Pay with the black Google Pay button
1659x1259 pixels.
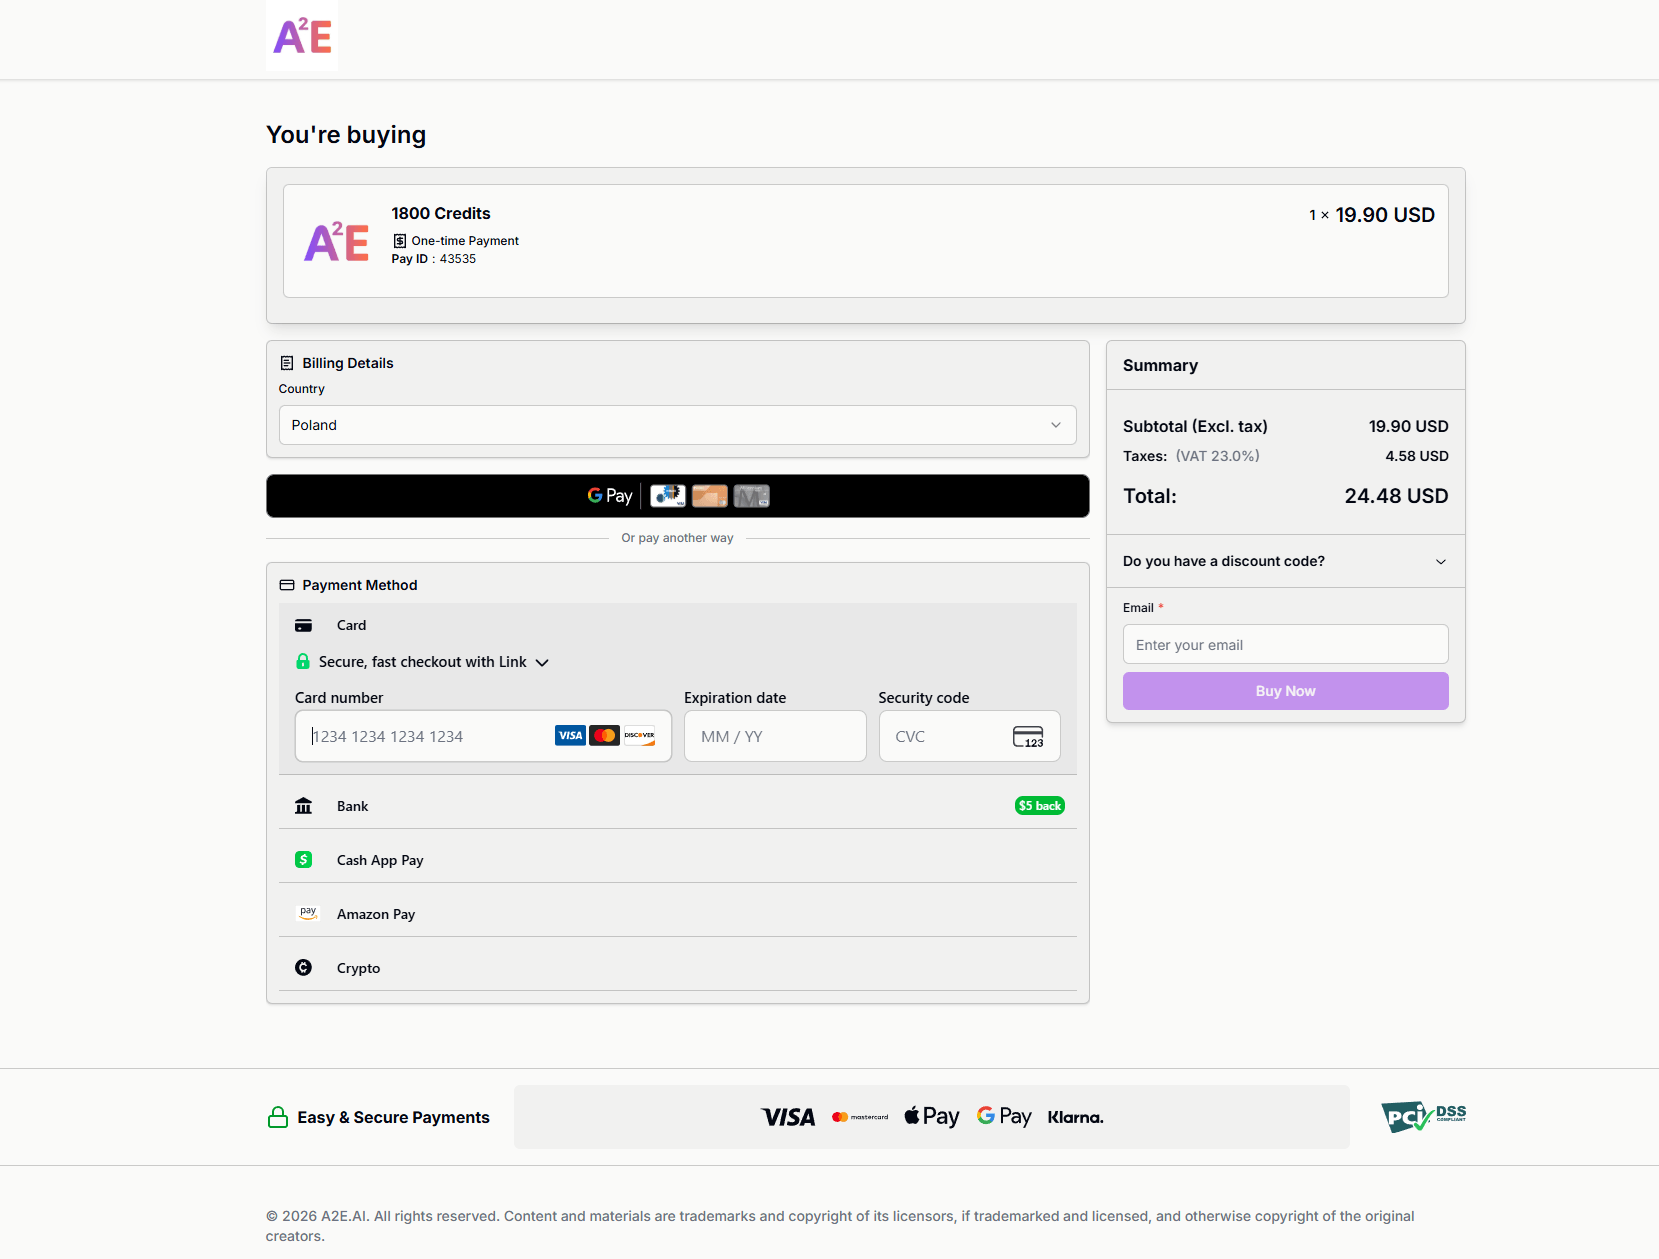(677, 496)
